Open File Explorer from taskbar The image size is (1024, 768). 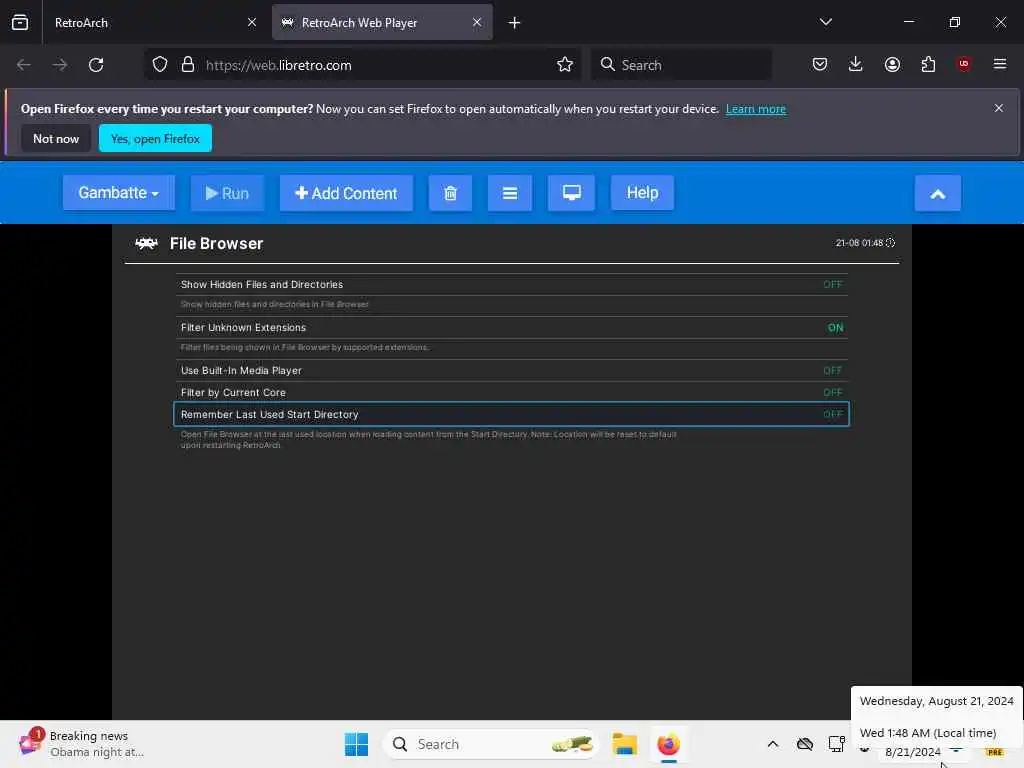pos(624,744)
